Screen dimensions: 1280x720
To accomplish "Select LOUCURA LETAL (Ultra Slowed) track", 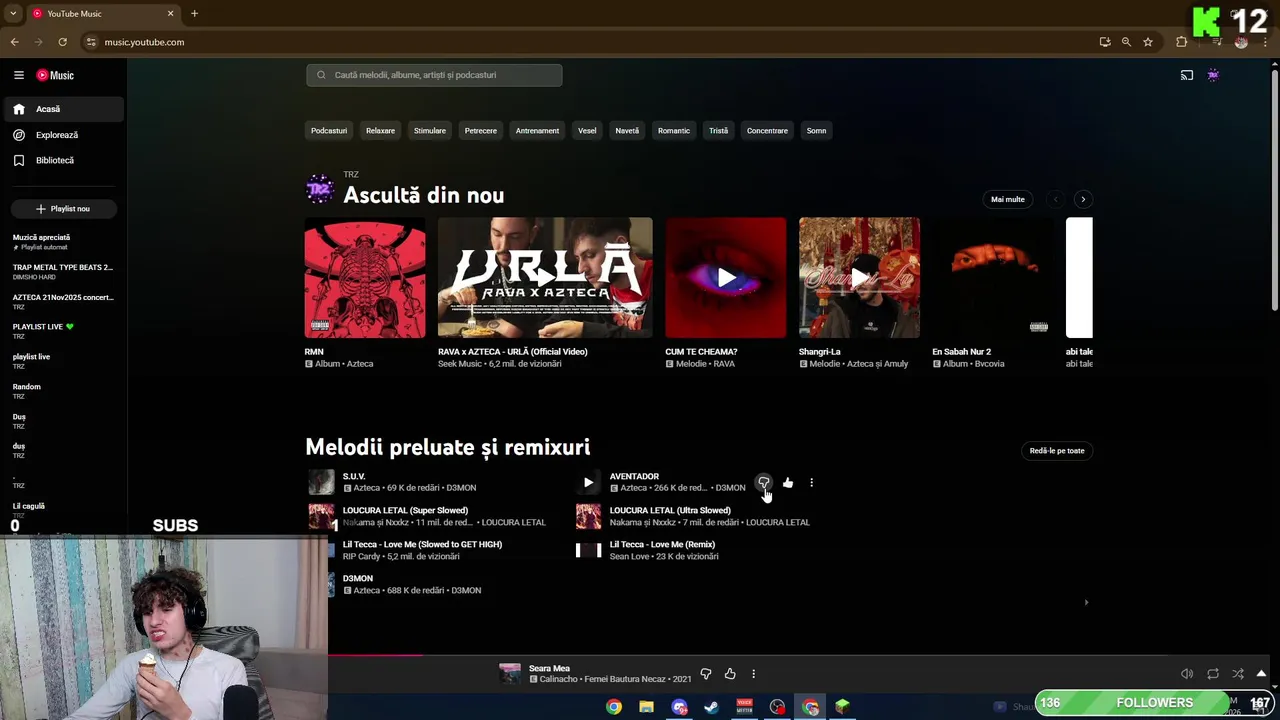I will pyautogui.click(x=700, y=517).
